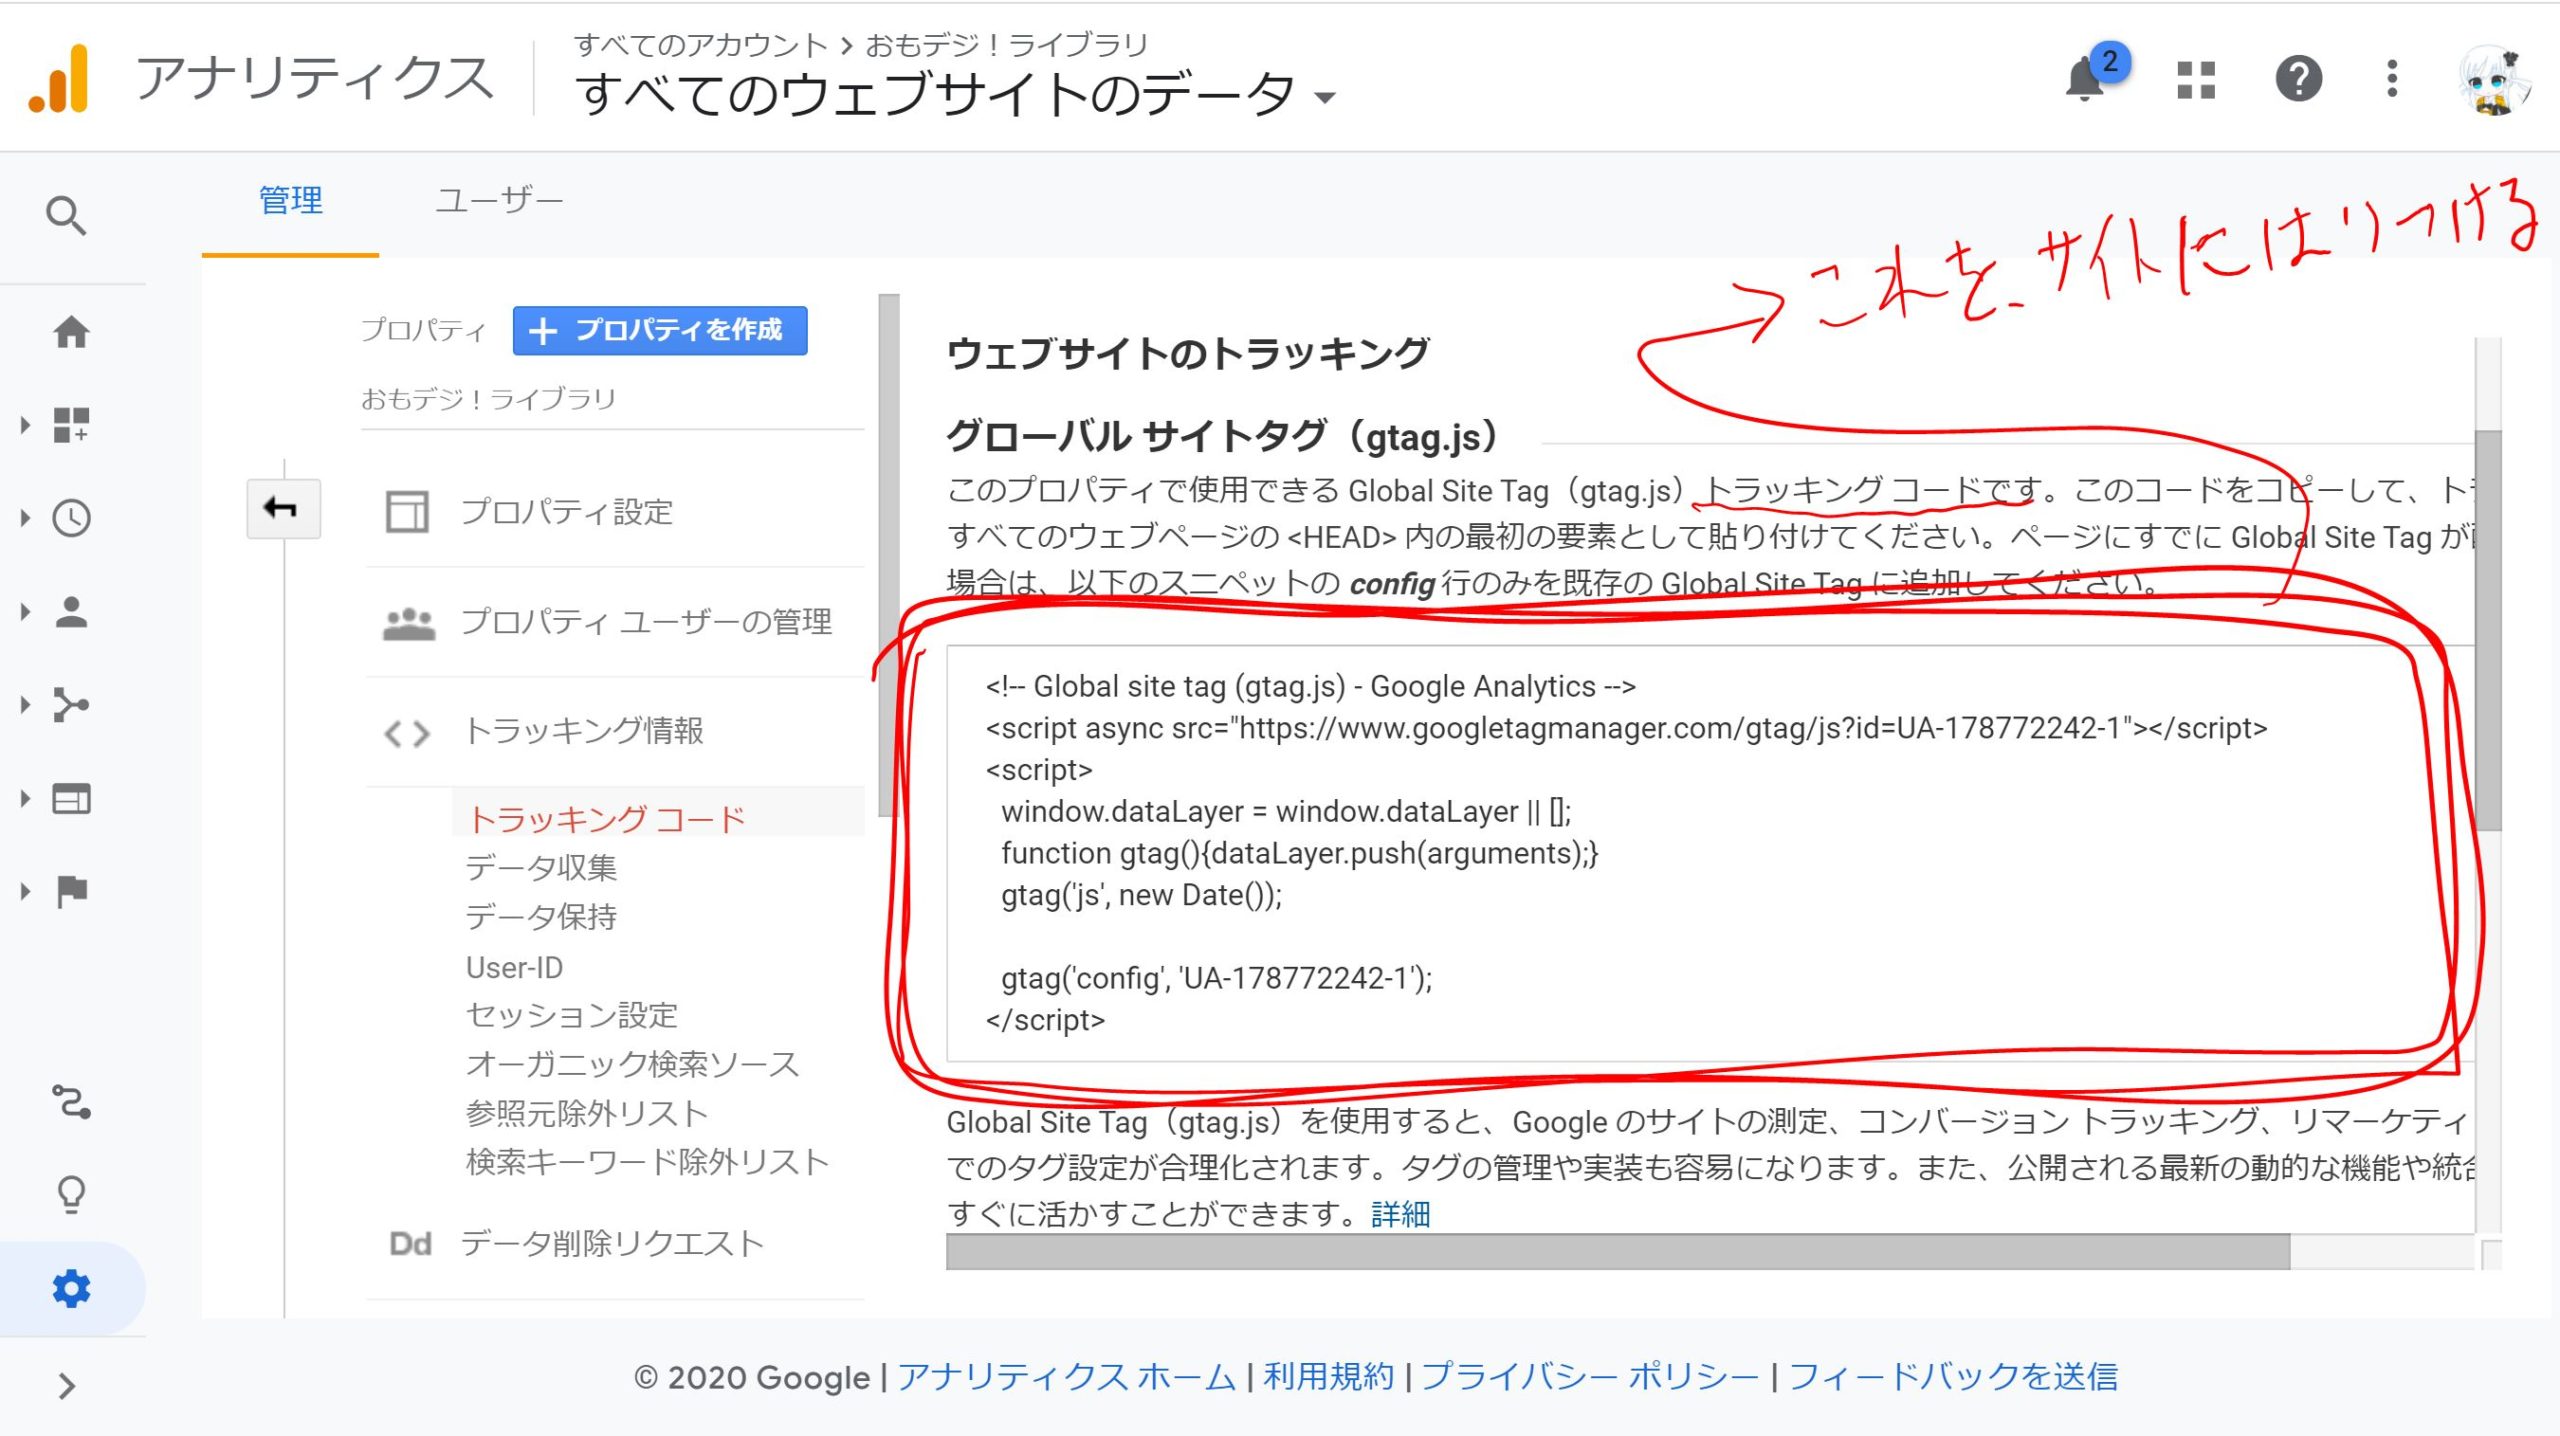Expand the Customization section arrow
The width and height of the screenshot is (2560, 1436).
click(x=25, y=425)
